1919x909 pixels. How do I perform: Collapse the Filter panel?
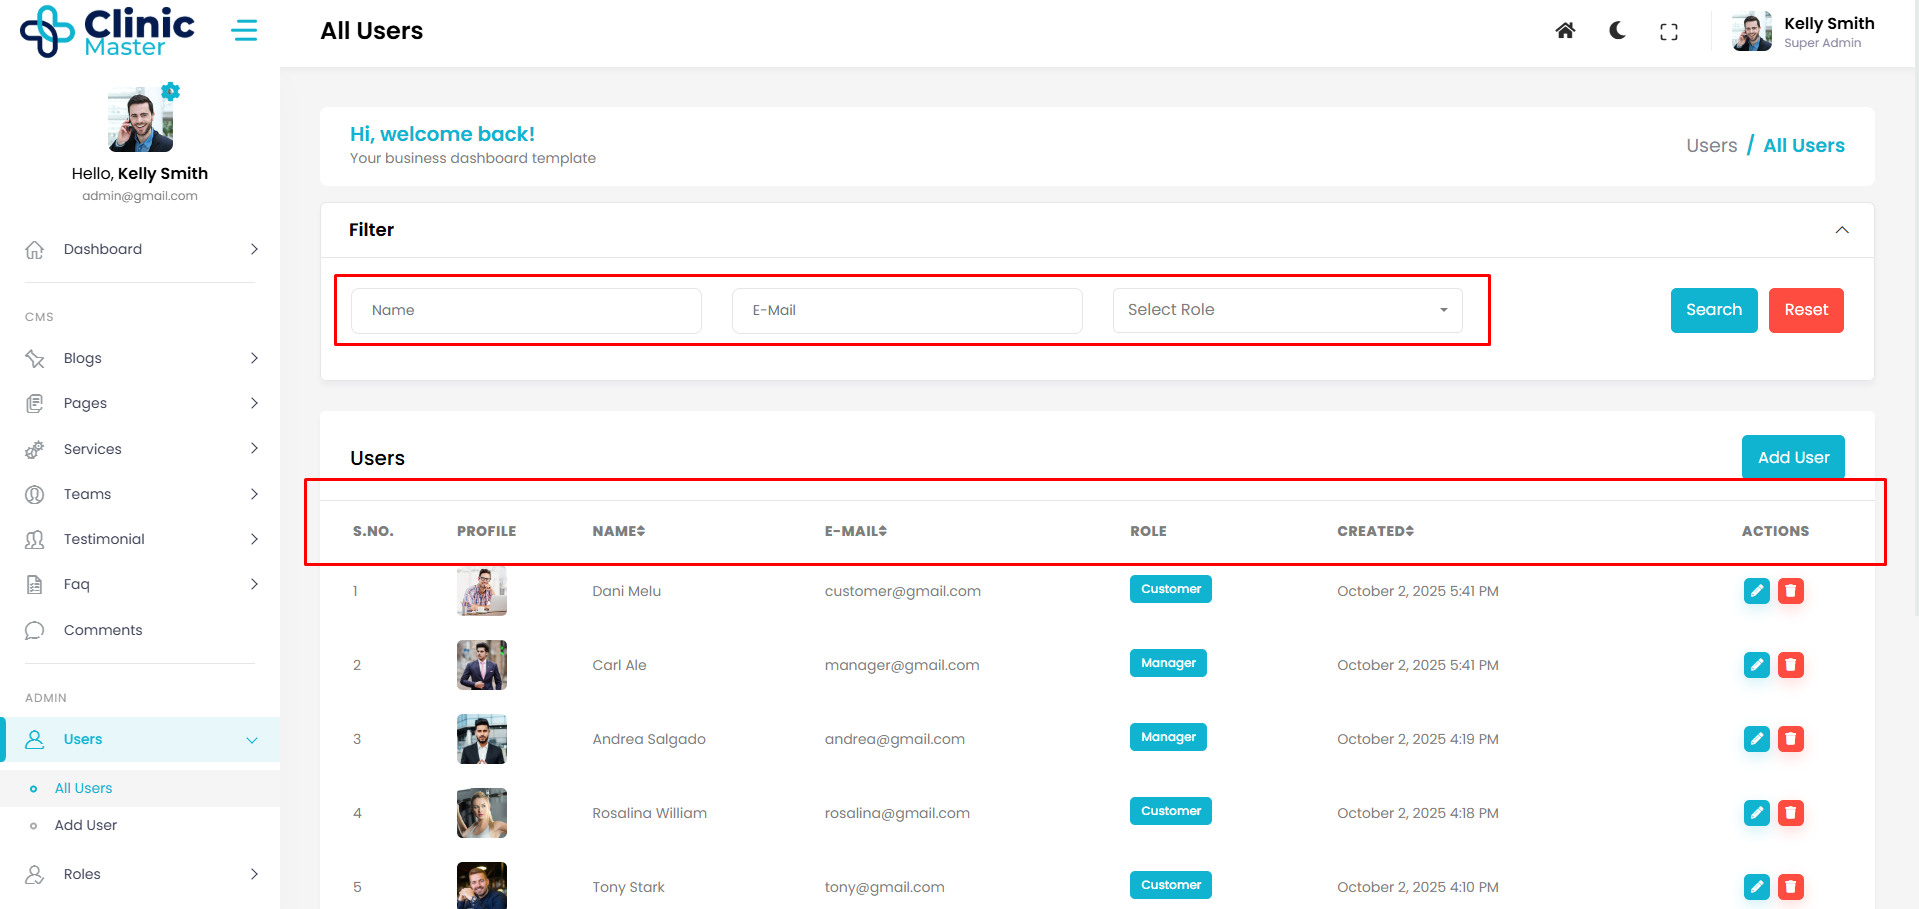click(x=1841, y=230)
